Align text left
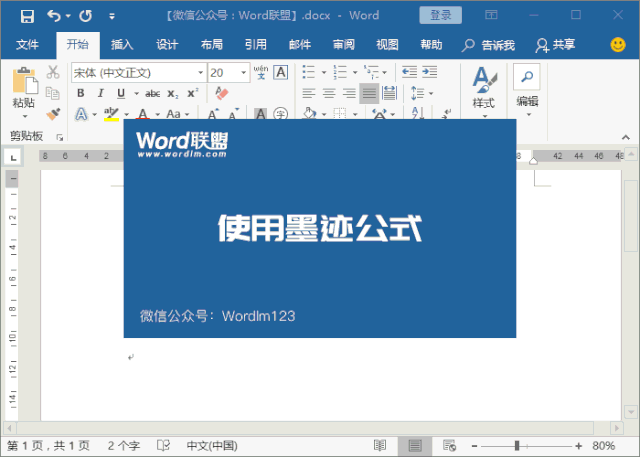Viewport: 640px width, 457px height. (x=309, y=93)
